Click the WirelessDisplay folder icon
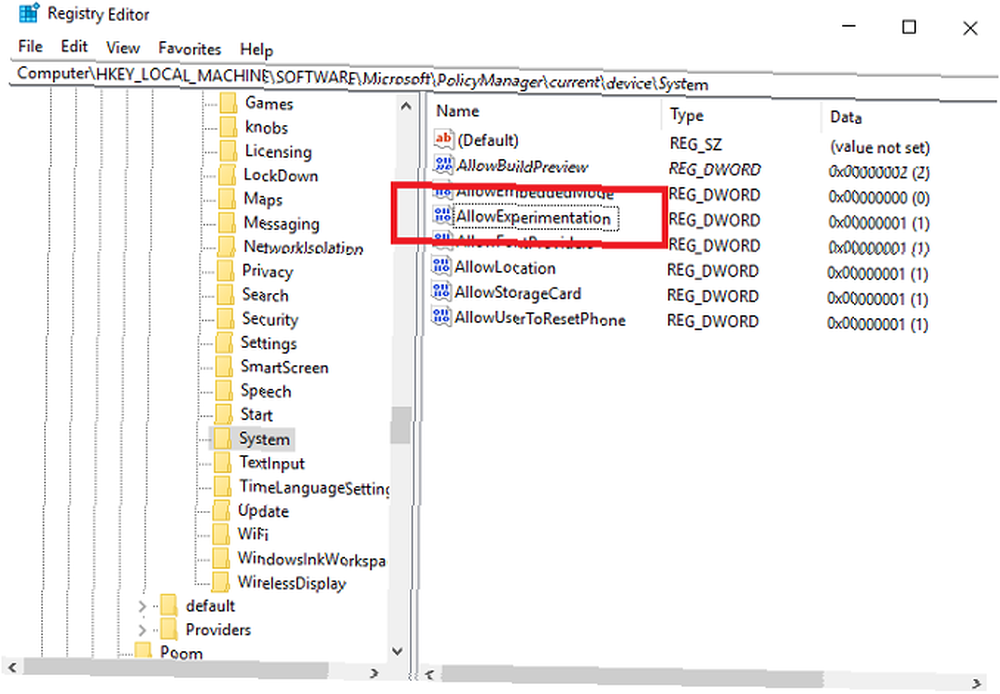1000x694 pixels. pos(221,582)
